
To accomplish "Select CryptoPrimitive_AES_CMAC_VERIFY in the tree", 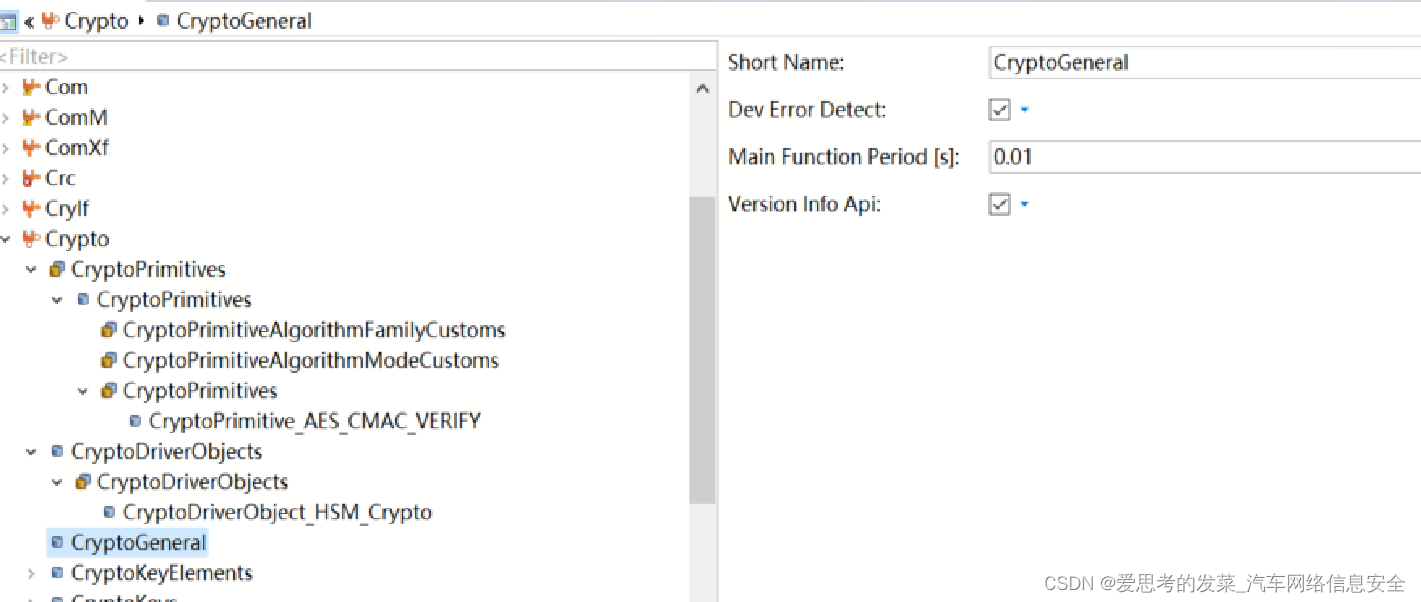I will pos(314,421).
